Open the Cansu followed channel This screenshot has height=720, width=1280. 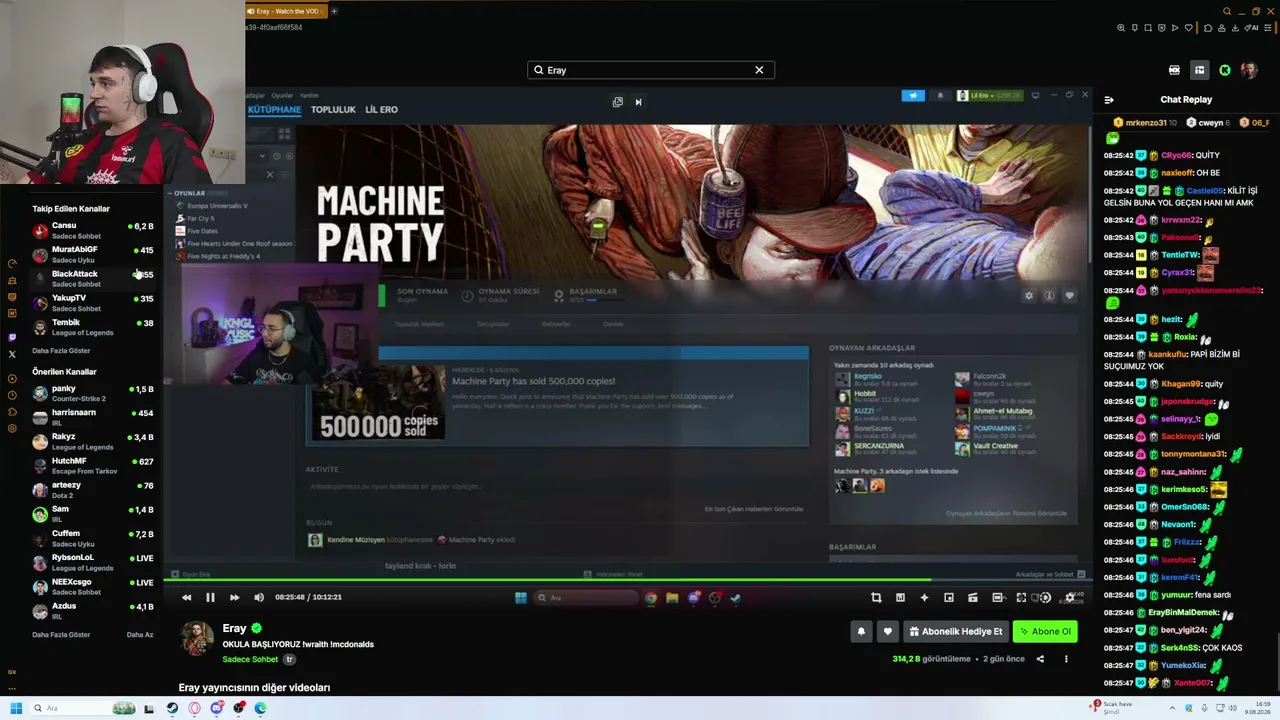pos(93,230)
